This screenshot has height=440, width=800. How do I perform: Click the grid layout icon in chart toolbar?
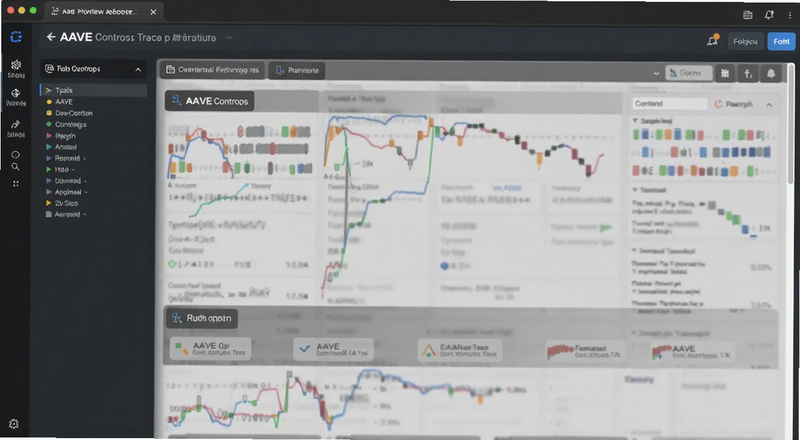pyautogui.click(x=724, y=74)
